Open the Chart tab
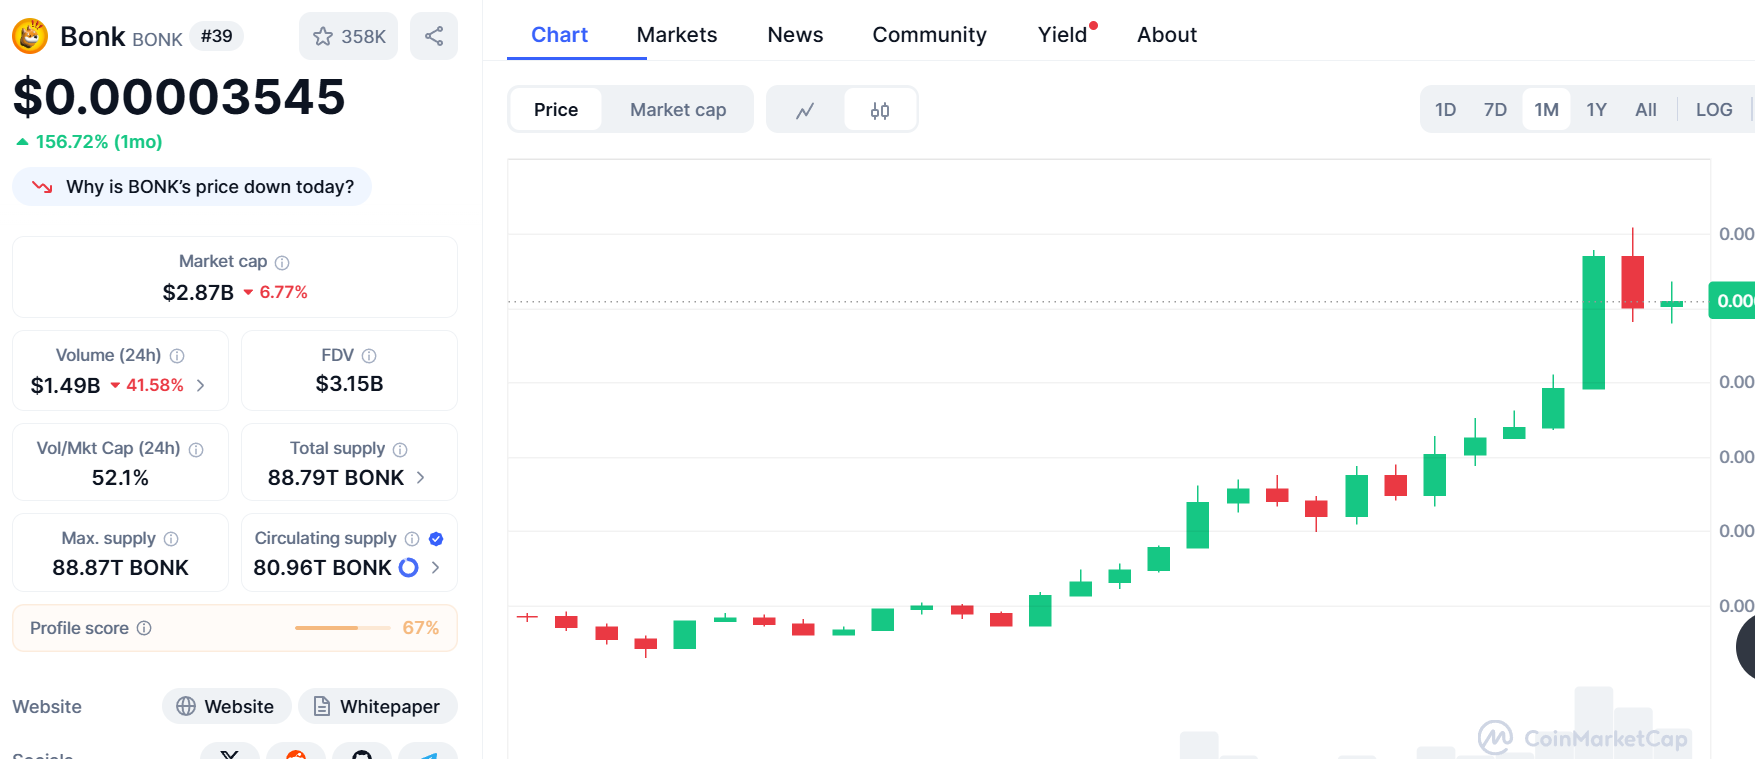Image resolution: width=1755 pixels, height=759 pixels. pos(559,35)
